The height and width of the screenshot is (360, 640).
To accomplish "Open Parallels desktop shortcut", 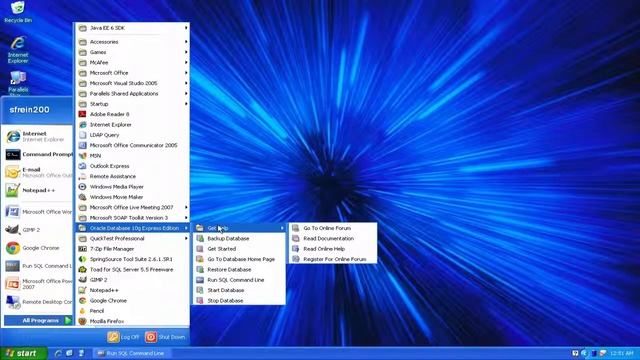I will [18, 84].
